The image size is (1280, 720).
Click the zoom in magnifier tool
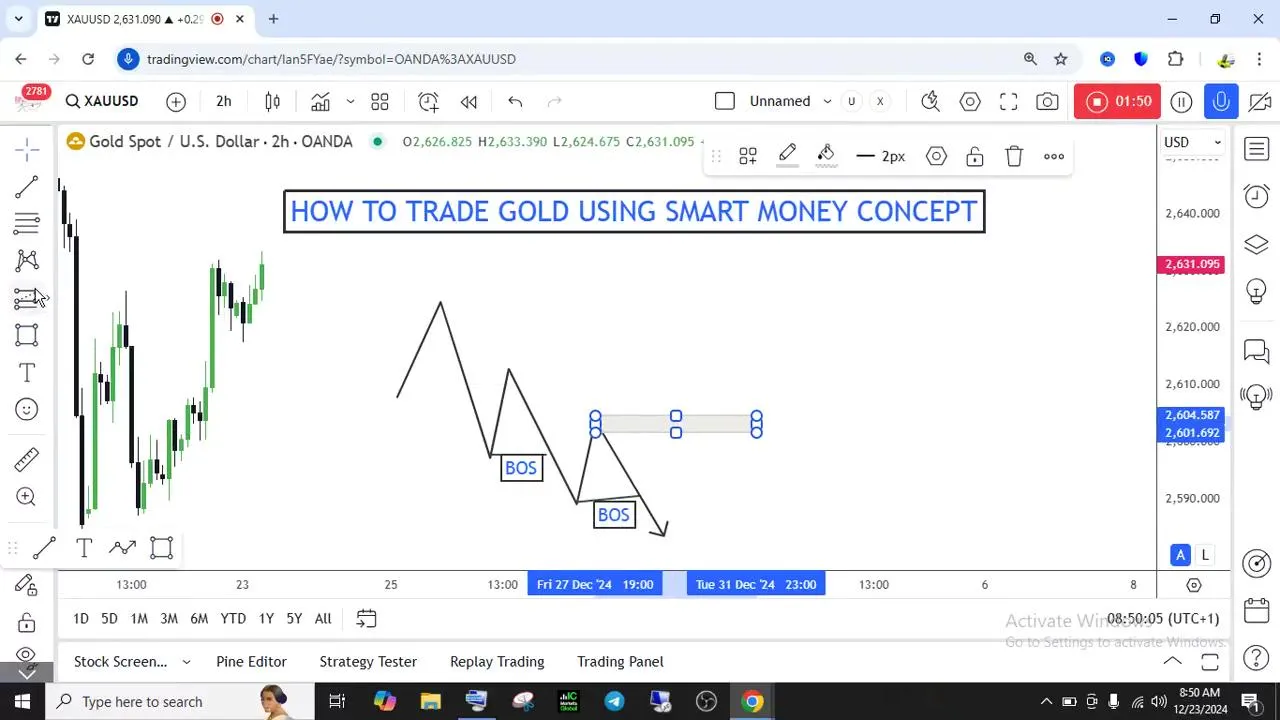[27, 497]
